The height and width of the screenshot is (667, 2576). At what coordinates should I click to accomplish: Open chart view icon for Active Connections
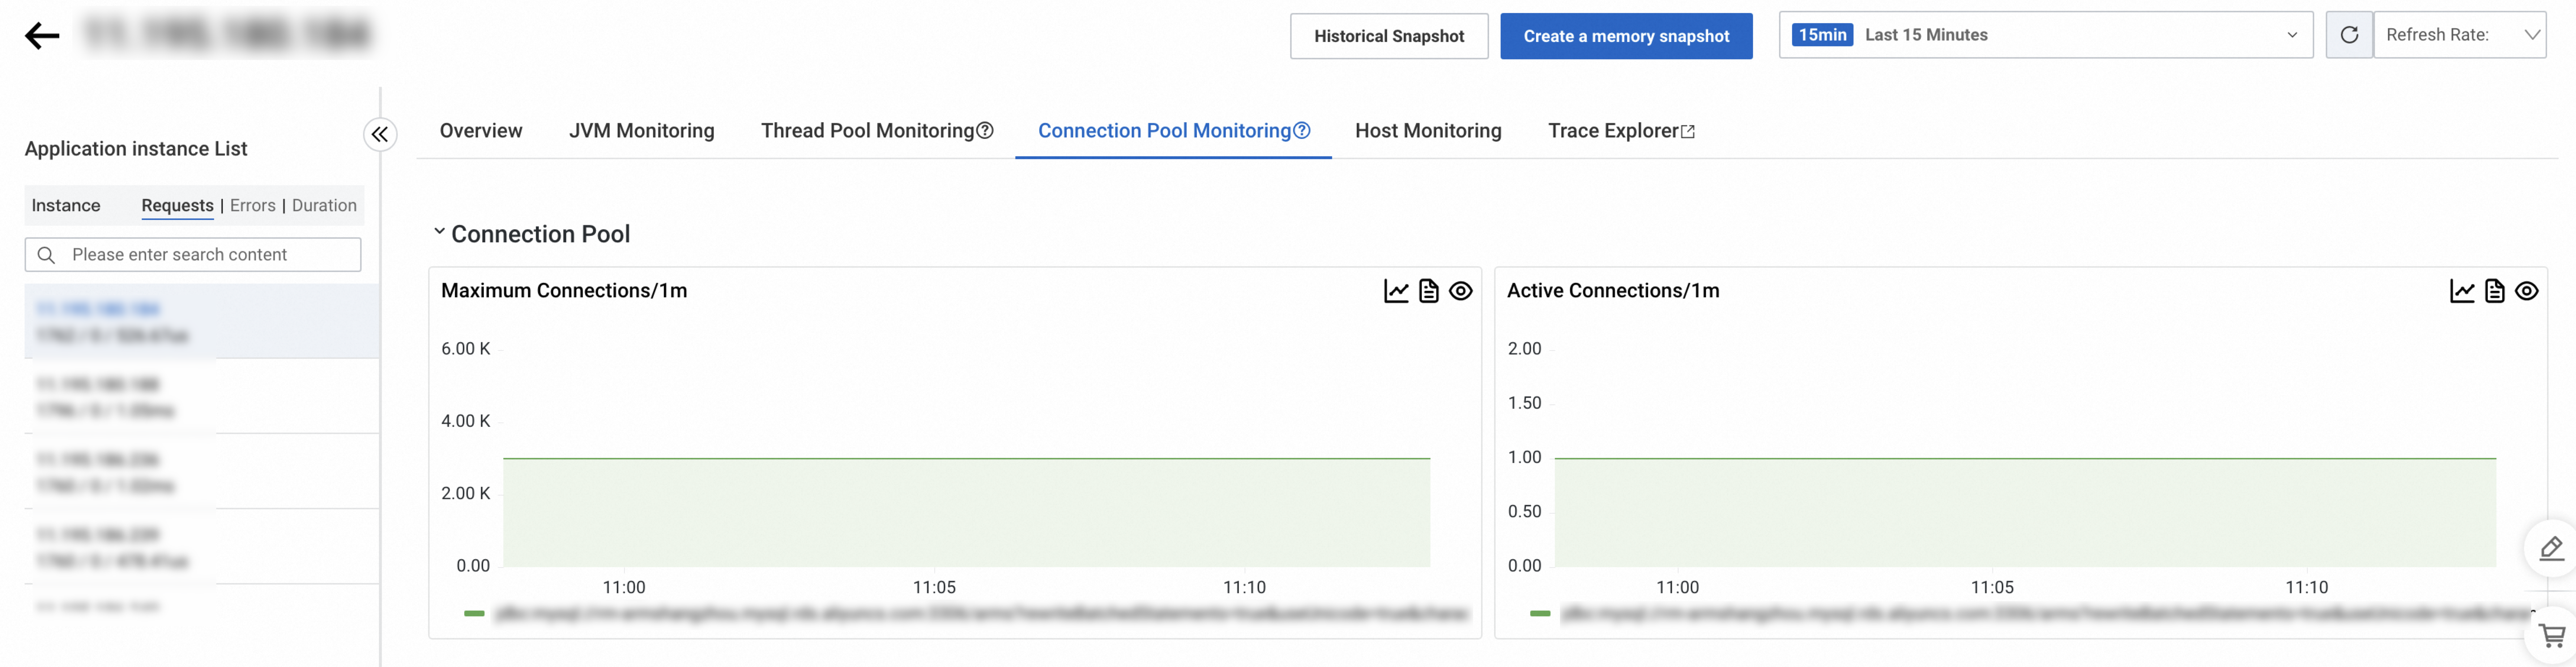tap(2462, 291)
